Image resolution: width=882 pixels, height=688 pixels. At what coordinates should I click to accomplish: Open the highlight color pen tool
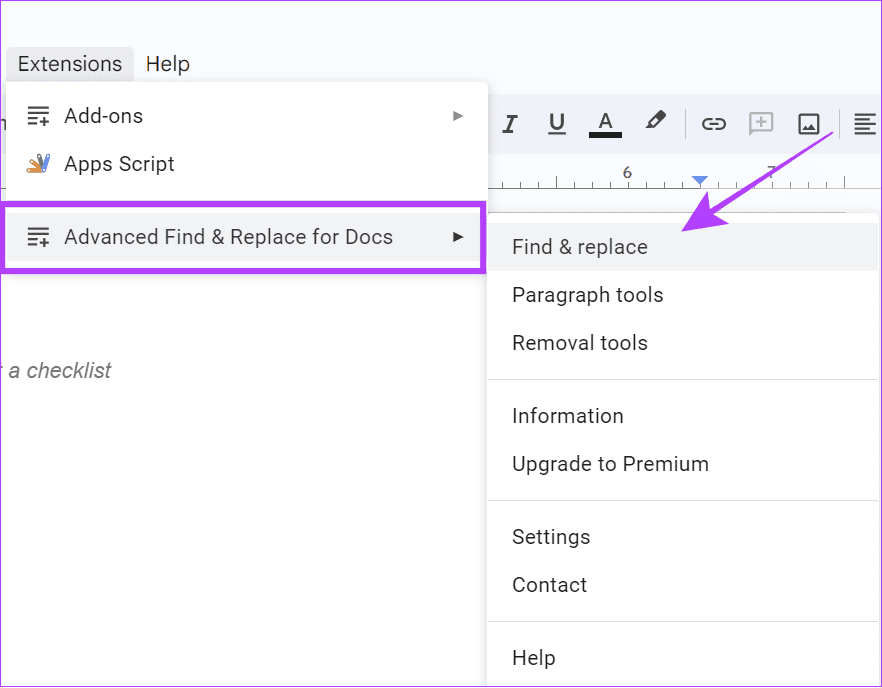[655, 122]
